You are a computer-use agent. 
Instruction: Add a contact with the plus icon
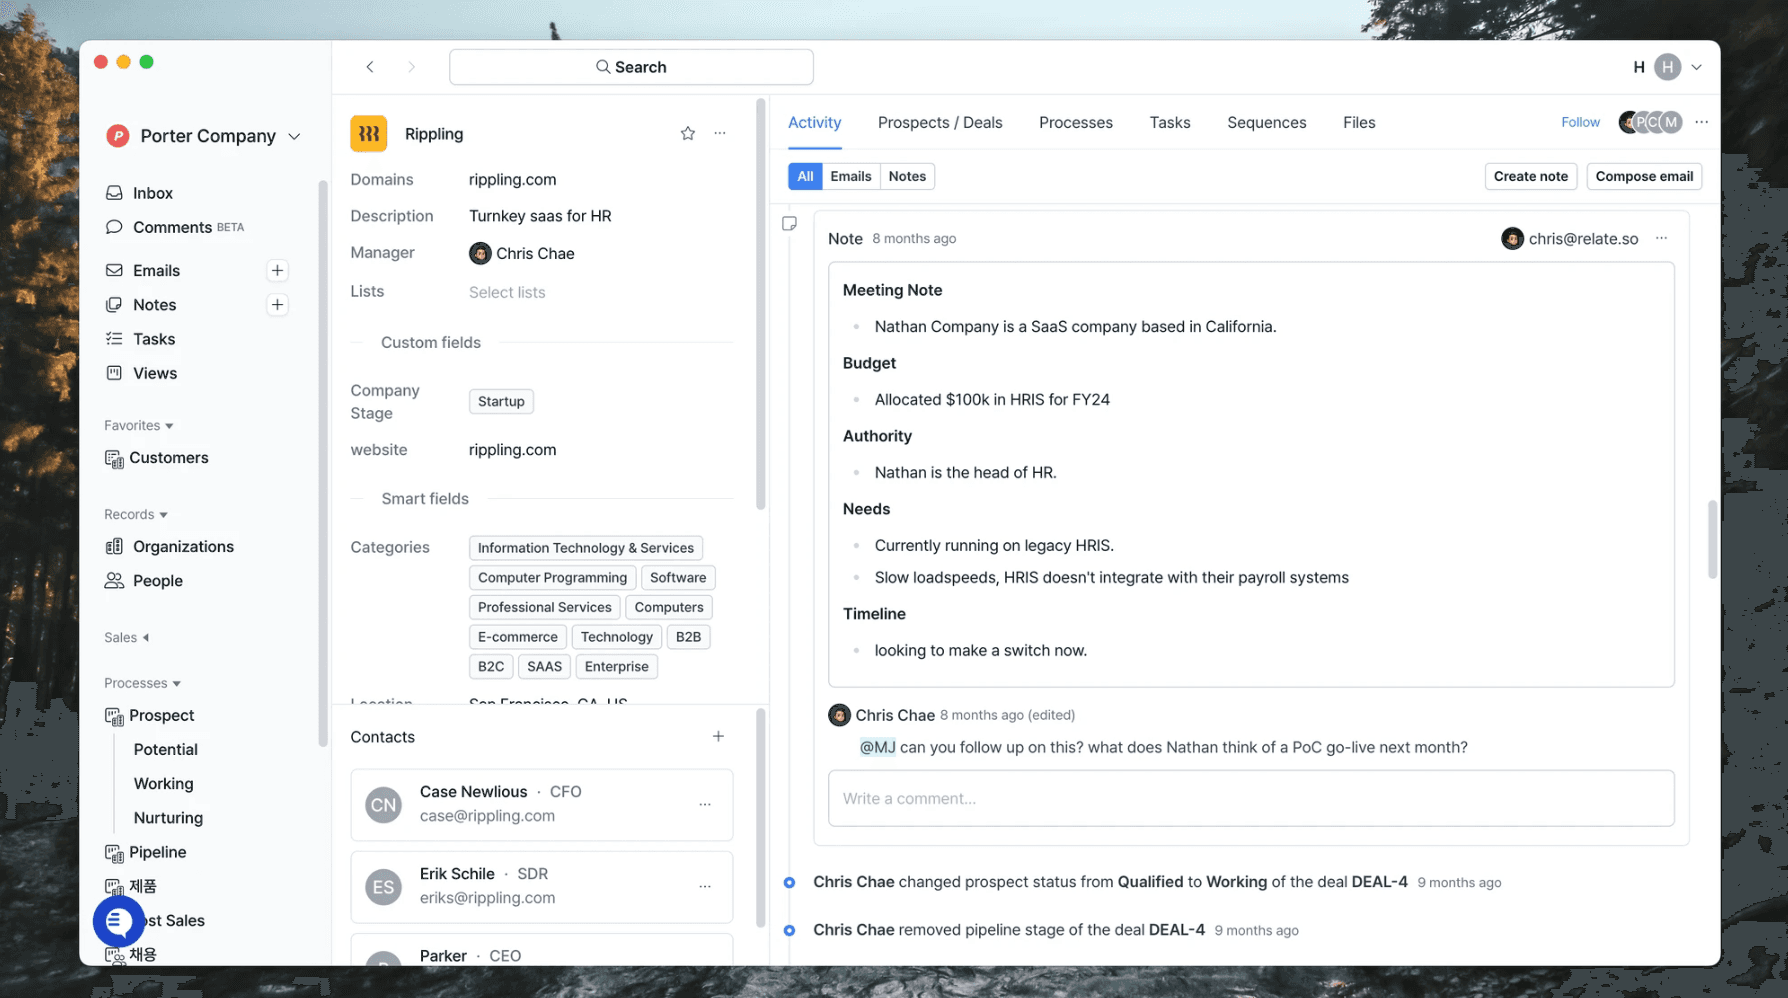(x=718, y=737)
